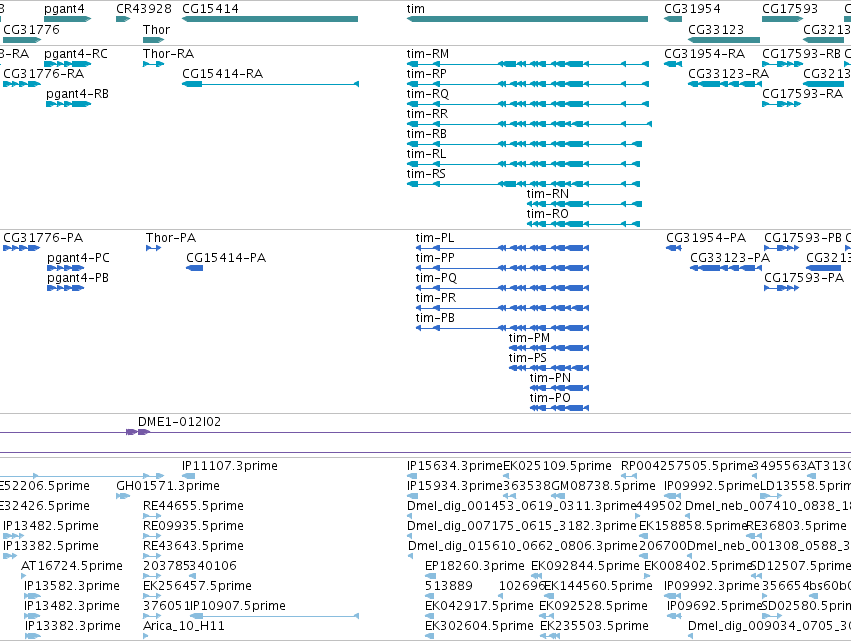851x641 pixels.
Task: Select the tim gene bar
Action: click(527, 19)
